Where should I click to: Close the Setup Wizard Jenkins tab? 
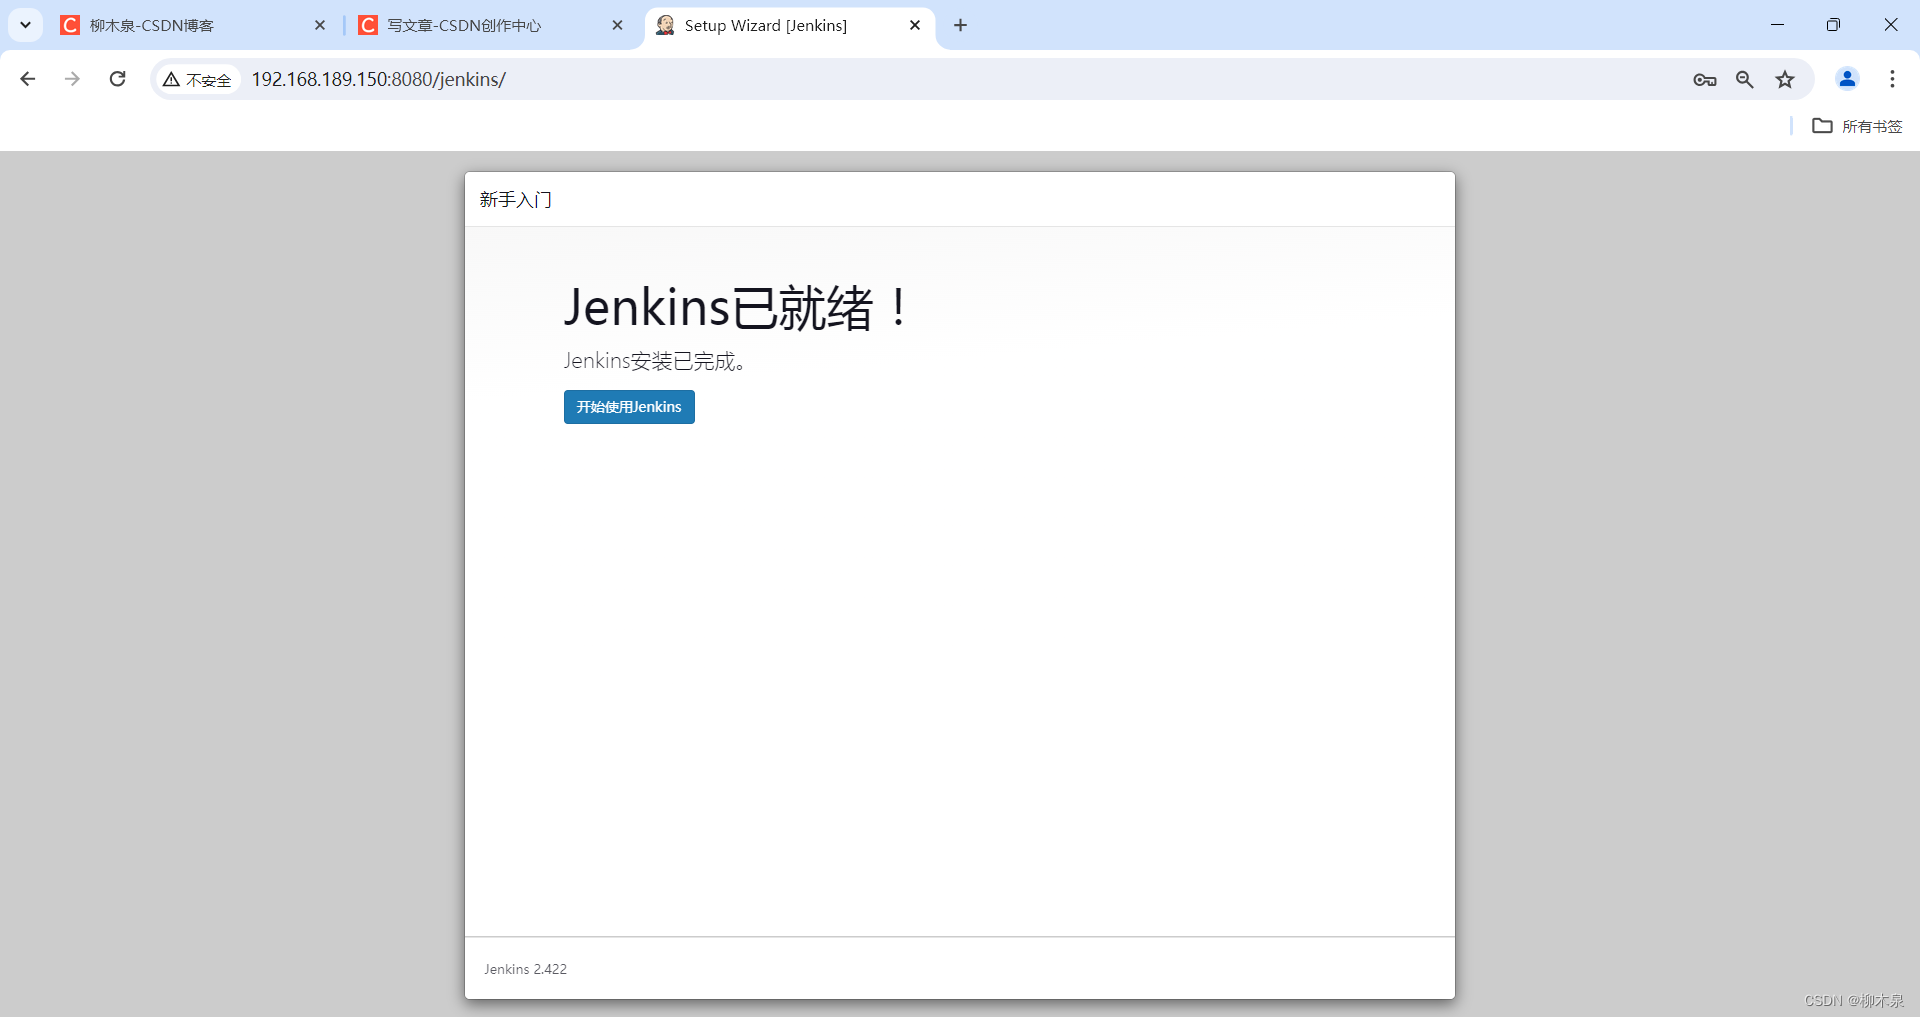915,25
